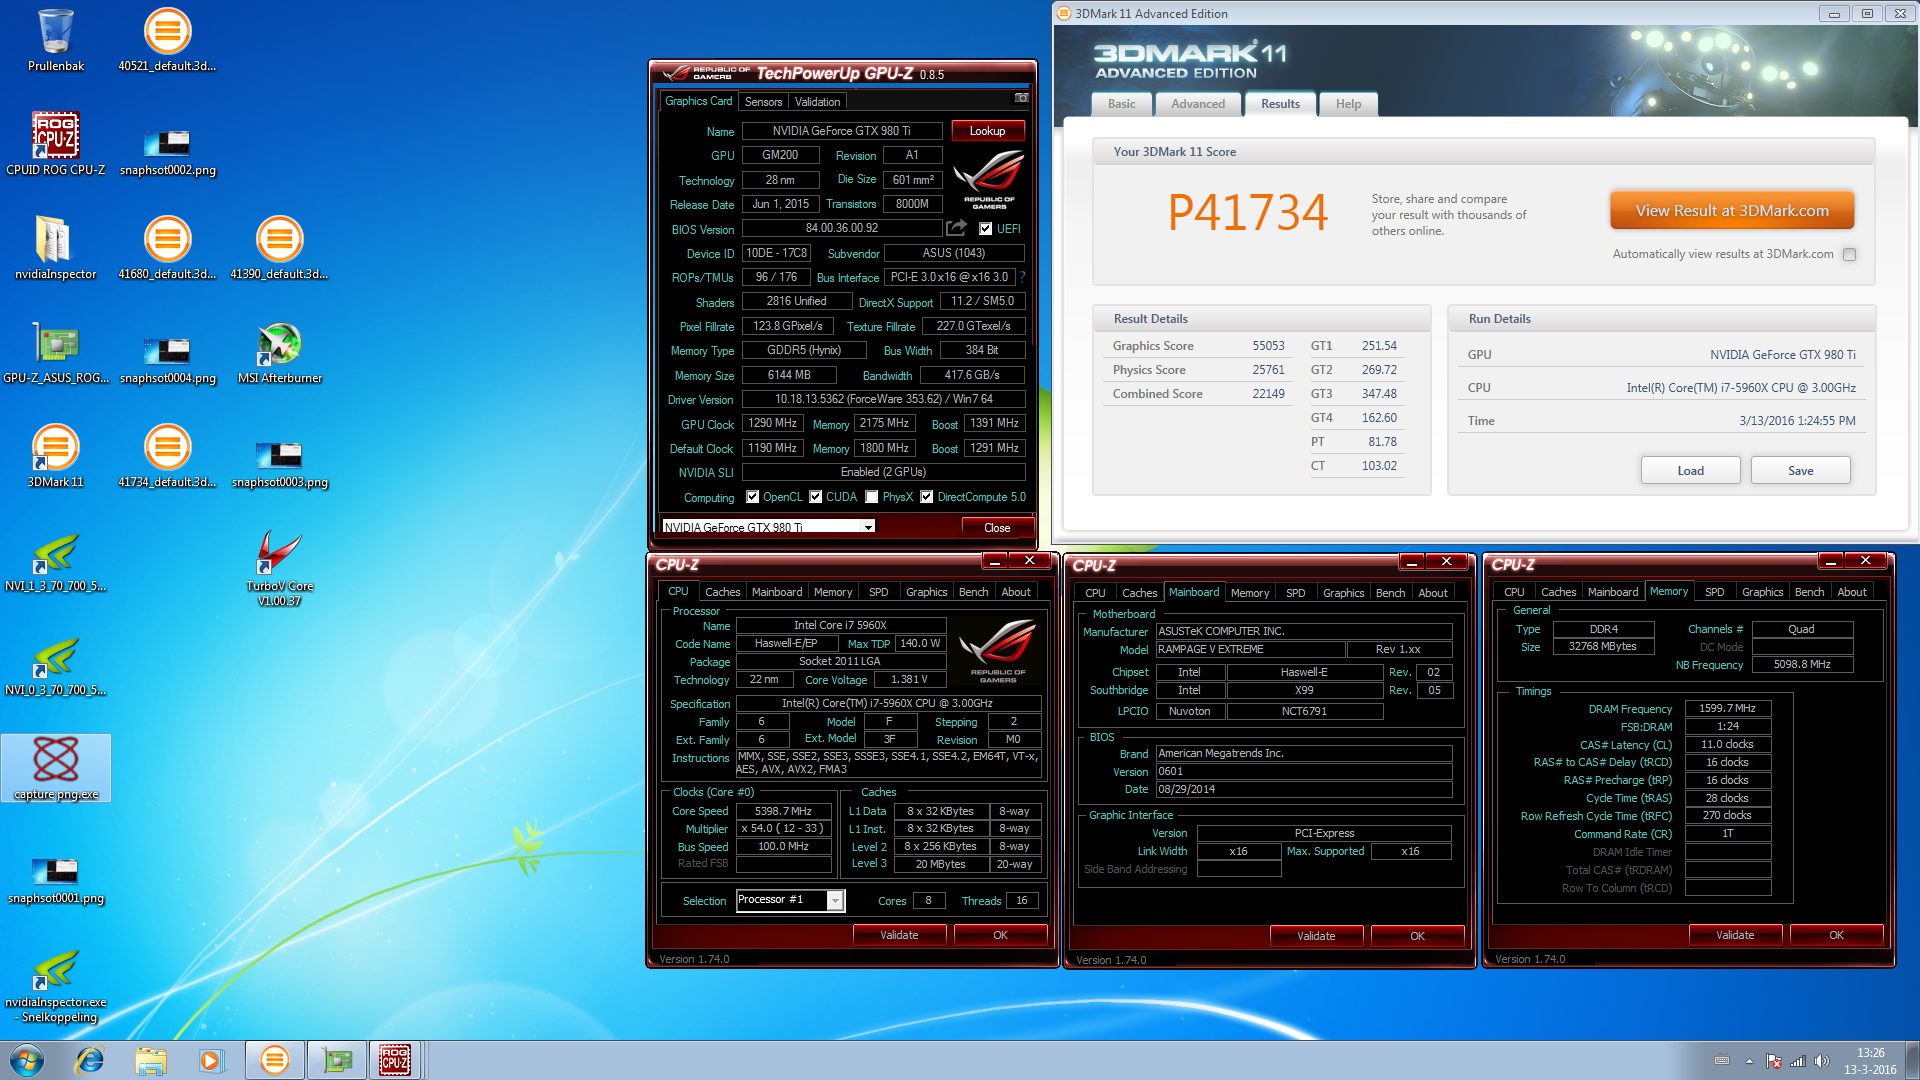Screen dimensions: 1920x1080
Task: Toggle CUDA computing checkbox
Action: click(815, 497)
